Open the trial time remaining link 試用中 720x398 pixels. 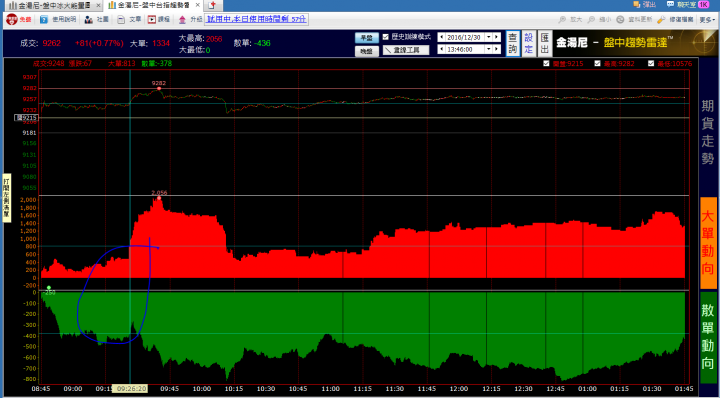click(x=256, y=19)
